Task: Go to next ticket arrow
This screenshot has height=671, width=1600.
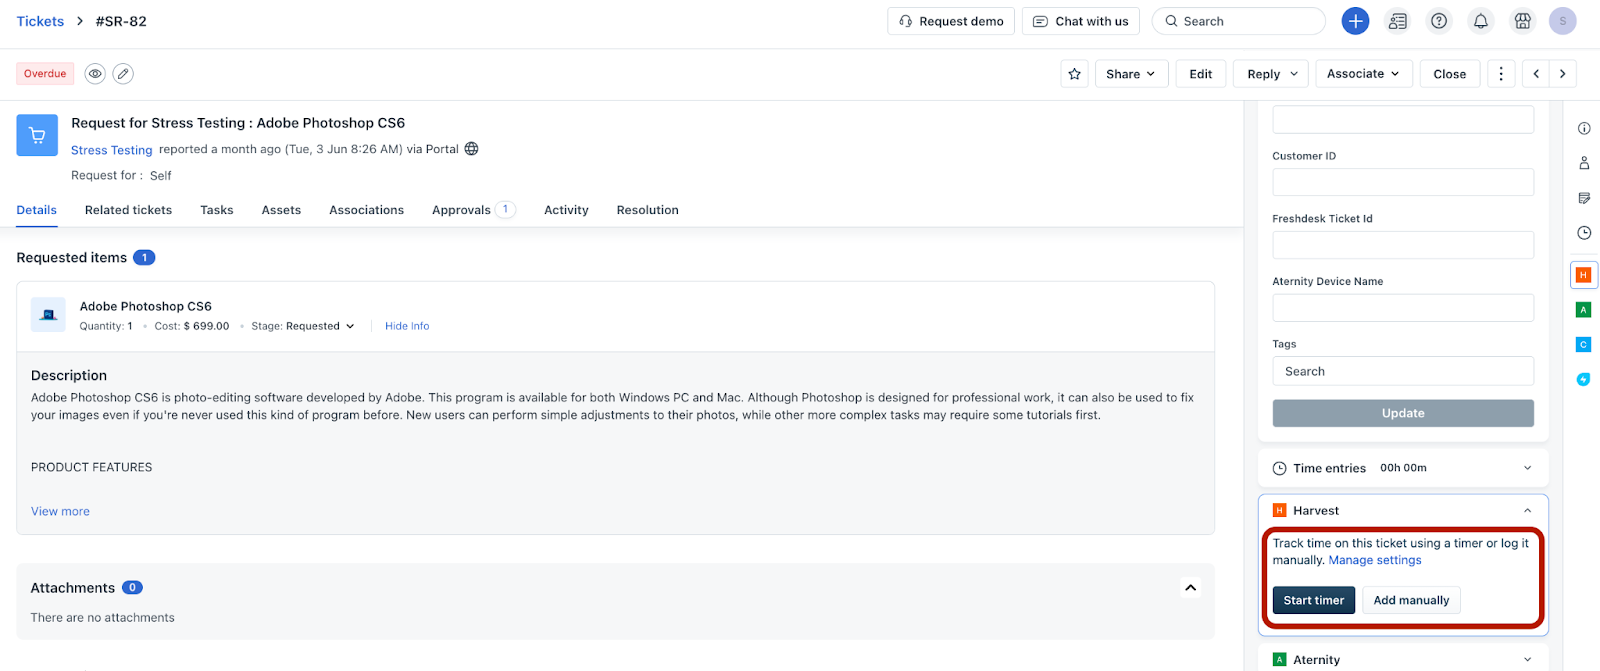Action: point(1563,74)
